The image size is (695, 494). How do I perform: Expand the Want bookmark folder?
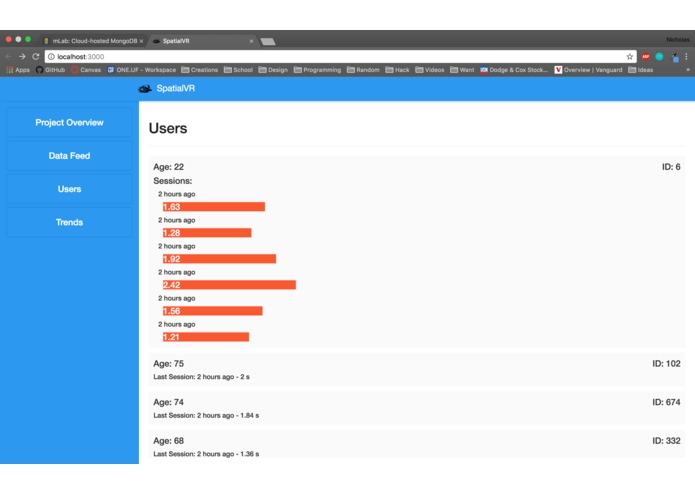[x=462, y=70]
